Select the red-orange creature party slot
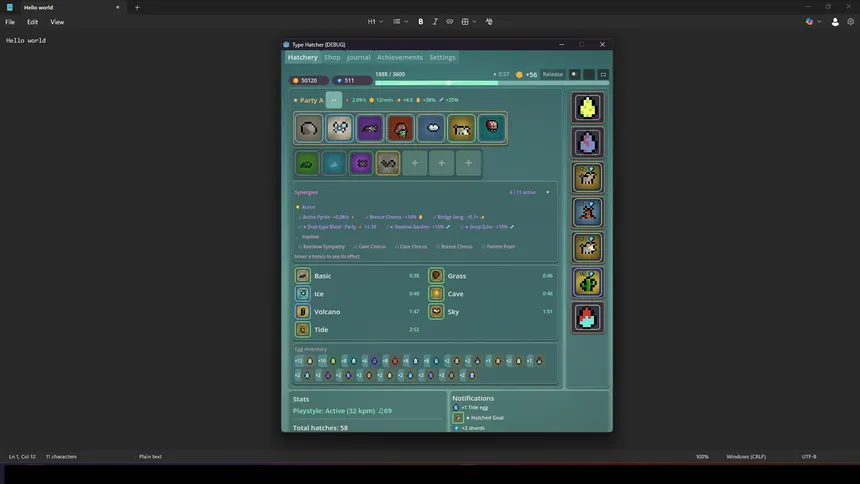 [400, 128]
